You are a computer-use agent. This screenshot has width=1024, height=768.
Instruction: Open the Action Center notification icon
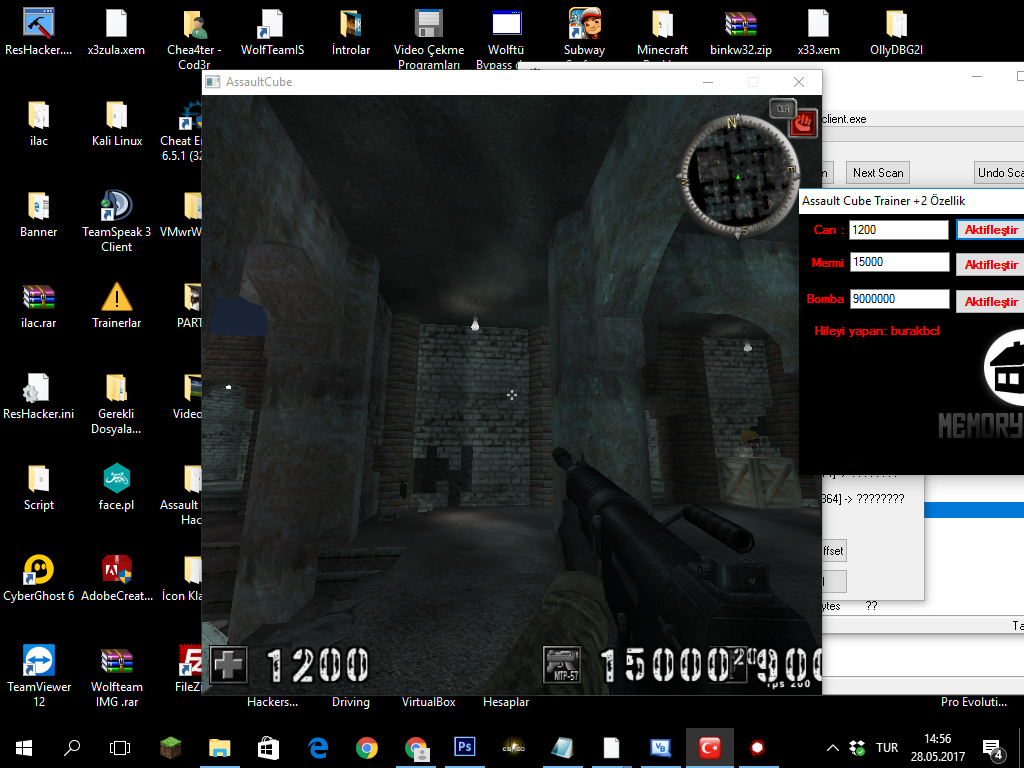[x=993, y=750]
